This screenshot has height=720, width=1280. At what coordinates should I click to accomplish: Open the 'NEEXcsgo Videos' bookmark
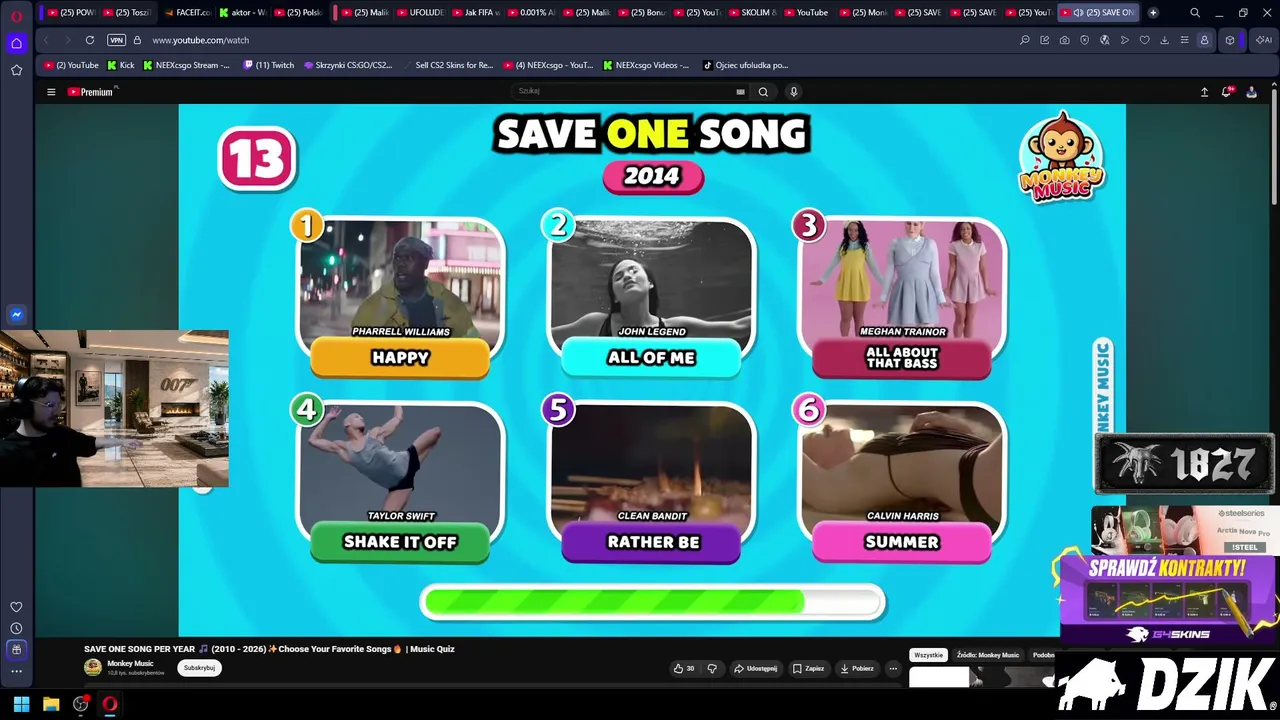(646, 65)
